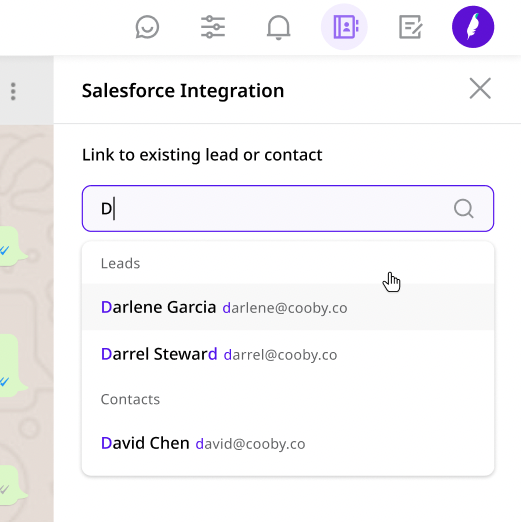521x522 pixels.
Task: Click the Salesforce Integration panel title
Action: 183,91
